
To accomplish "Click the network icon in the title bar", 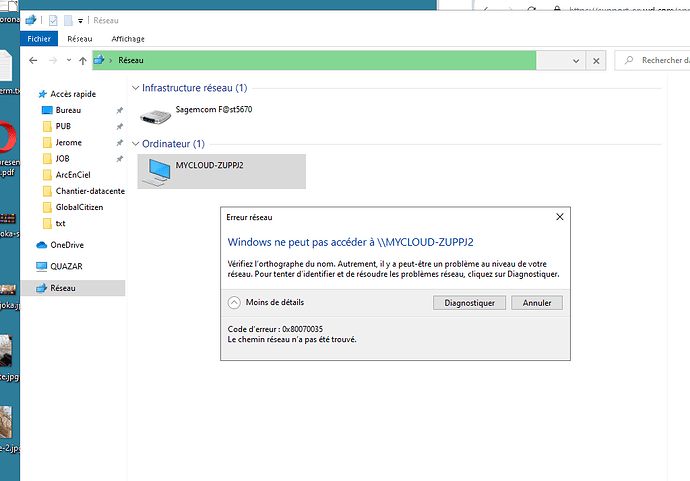I will point(31,20).
